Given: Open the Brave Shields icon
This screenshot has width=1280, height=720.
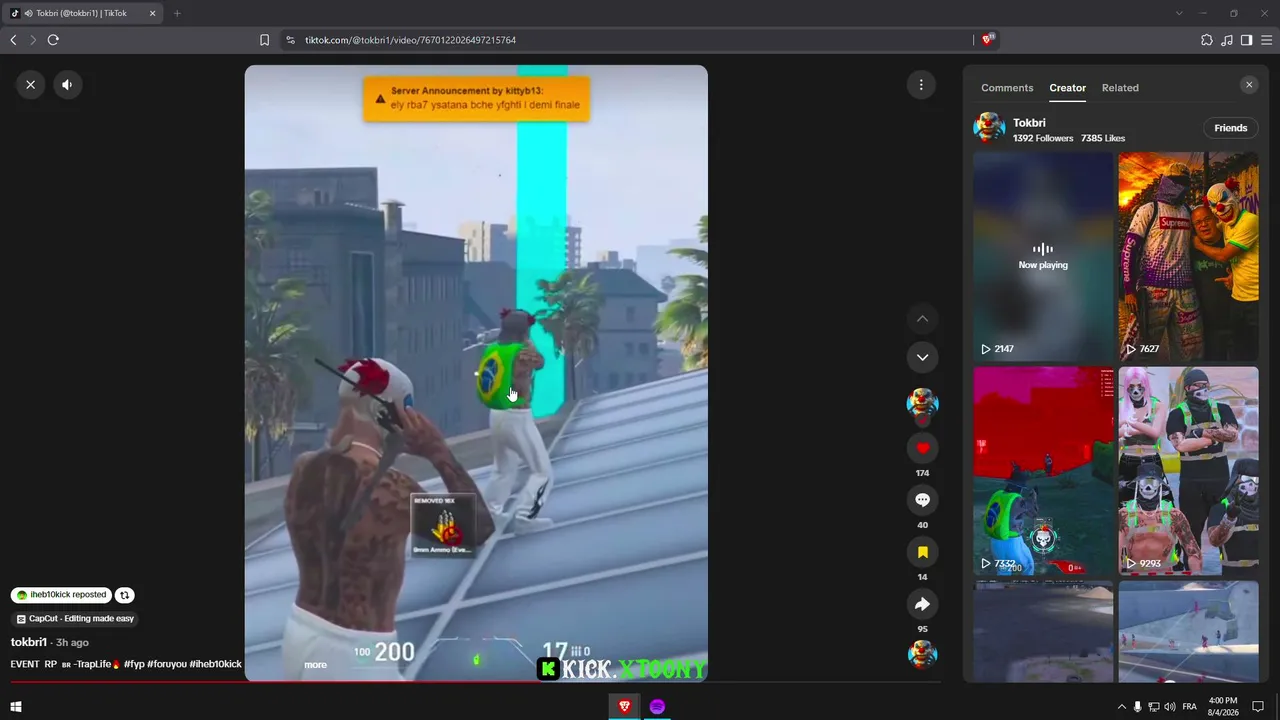Looking at the screenshot, I should pos(988,40).
